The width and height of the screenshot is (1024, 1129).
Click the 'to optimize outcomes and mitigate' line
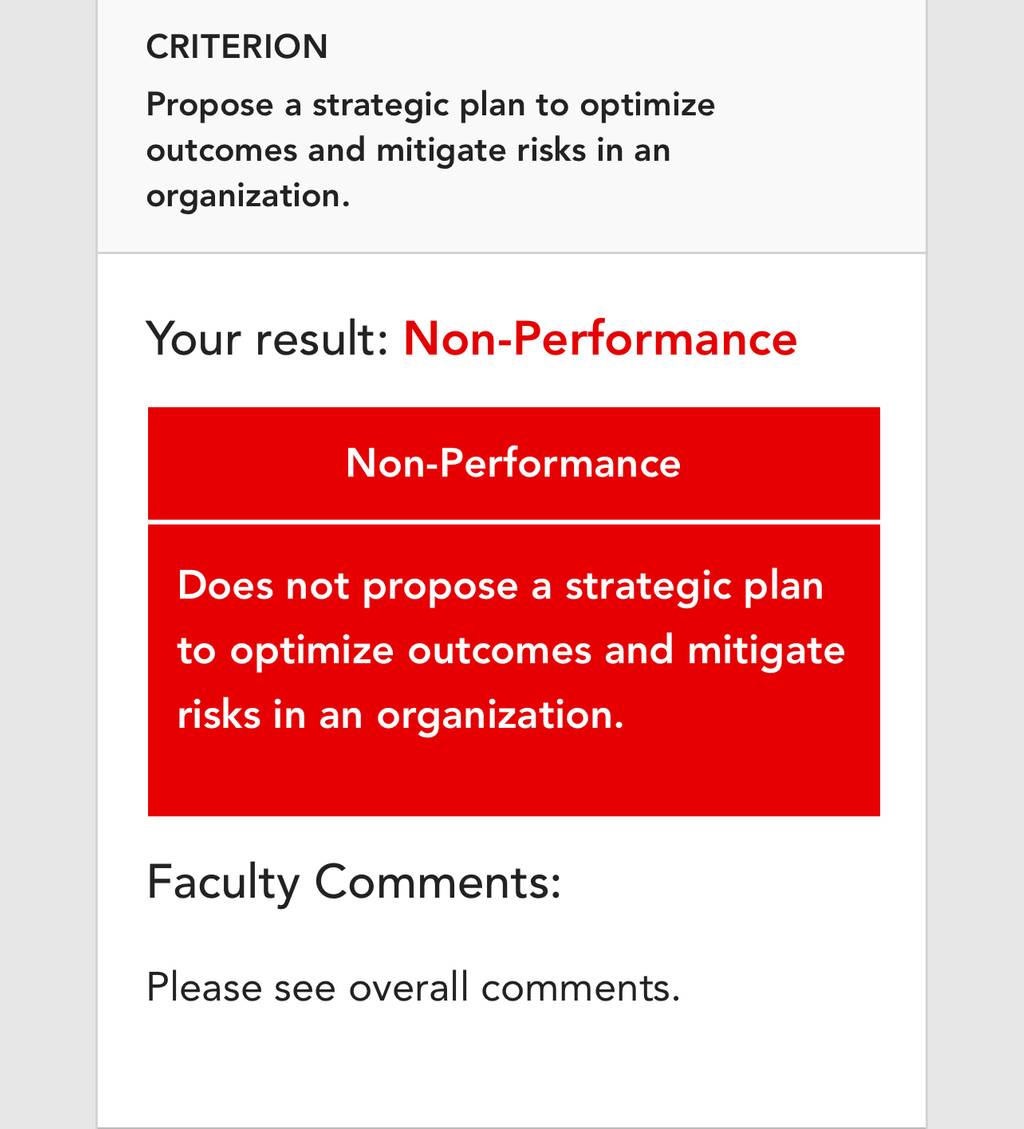(x=511, y=651)
